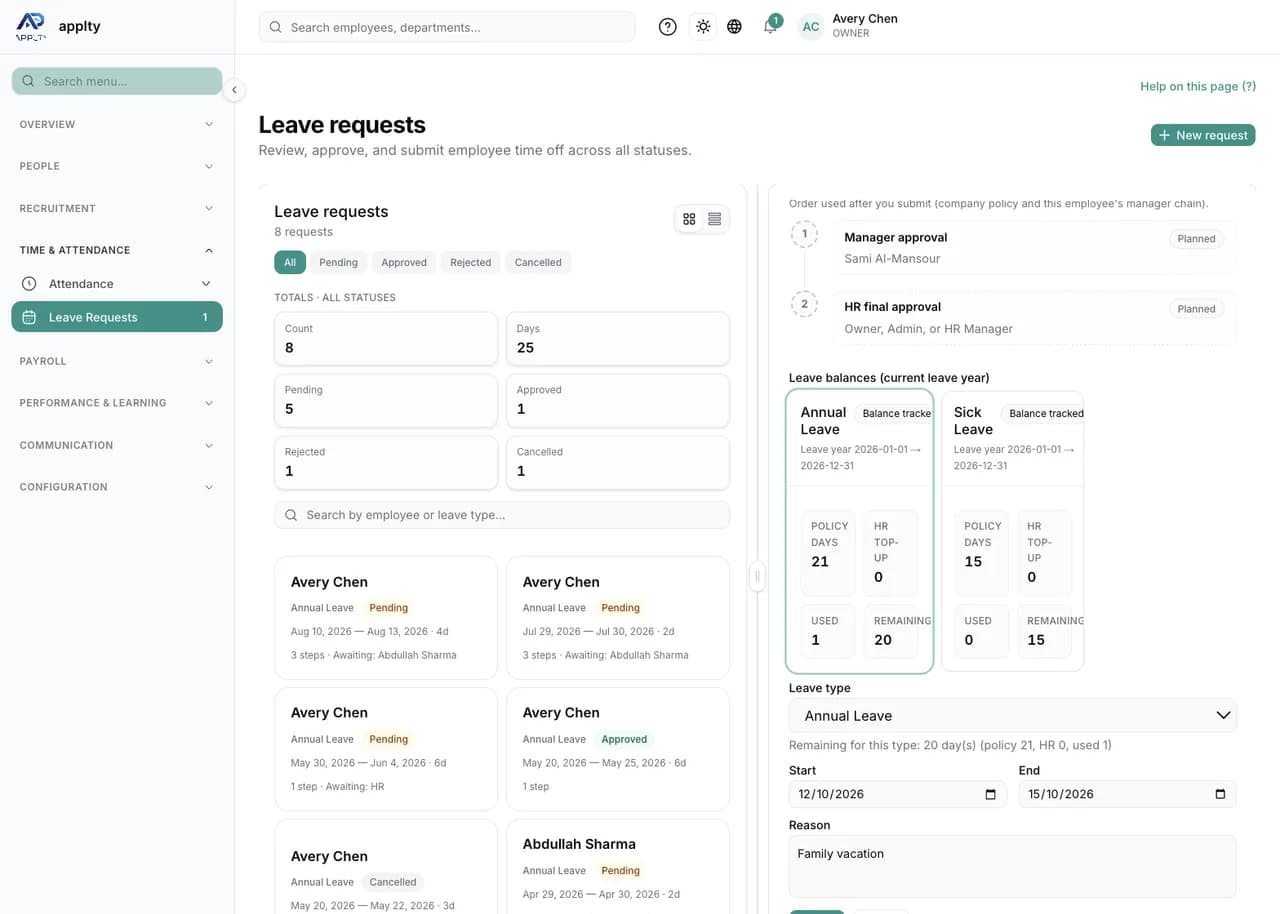Click the magnifier icon in the employee search bar

275,27
